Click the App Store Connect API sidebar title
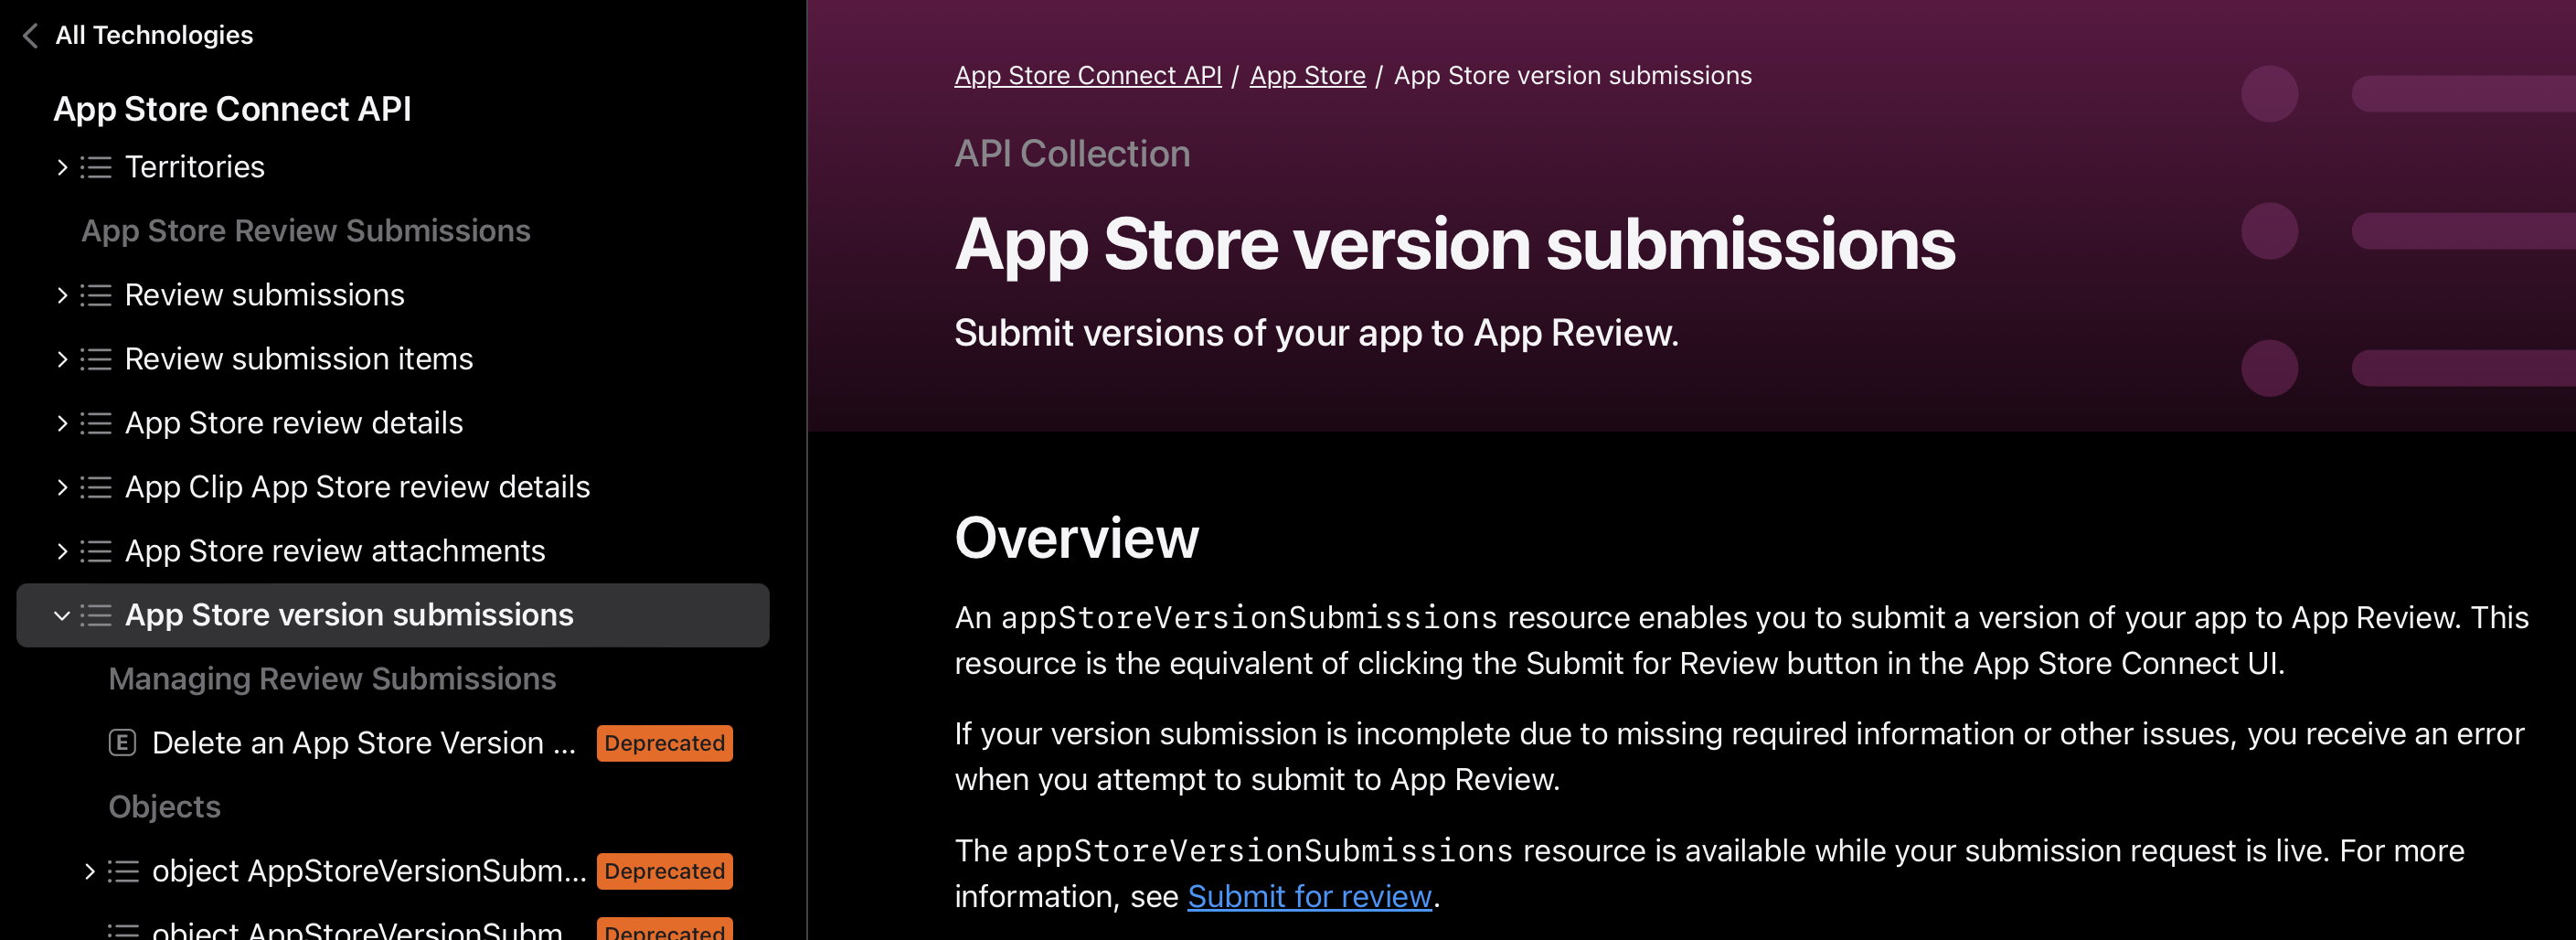 [x=232, y=109]
